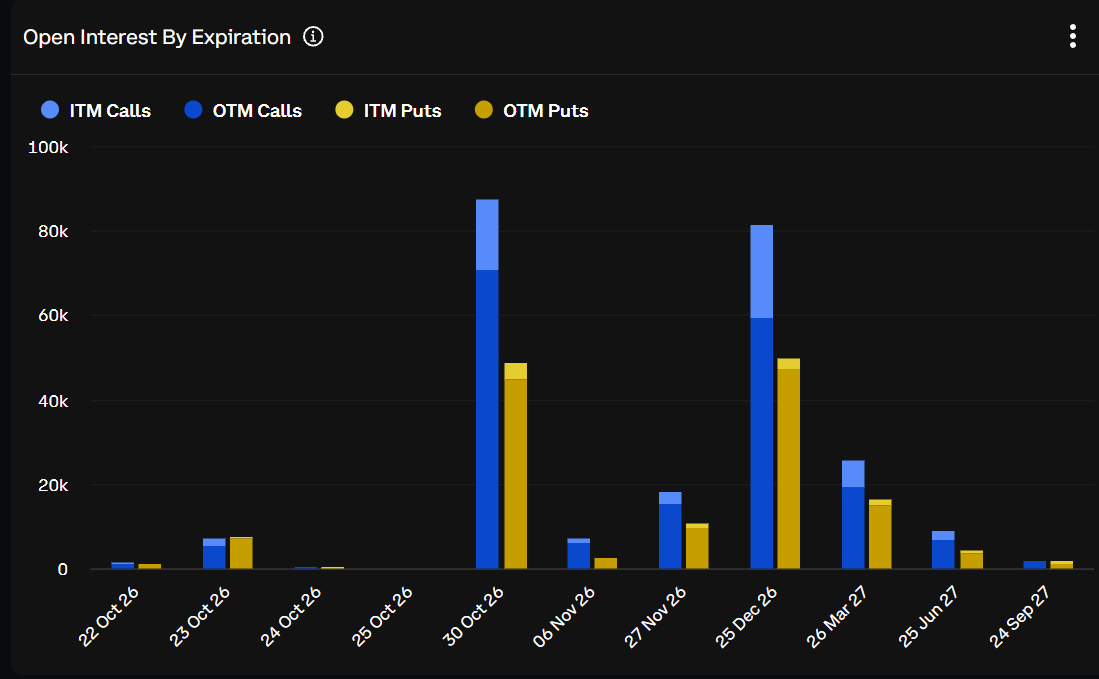Select the 30 Oct 26 puts bar

pos(515,466)
